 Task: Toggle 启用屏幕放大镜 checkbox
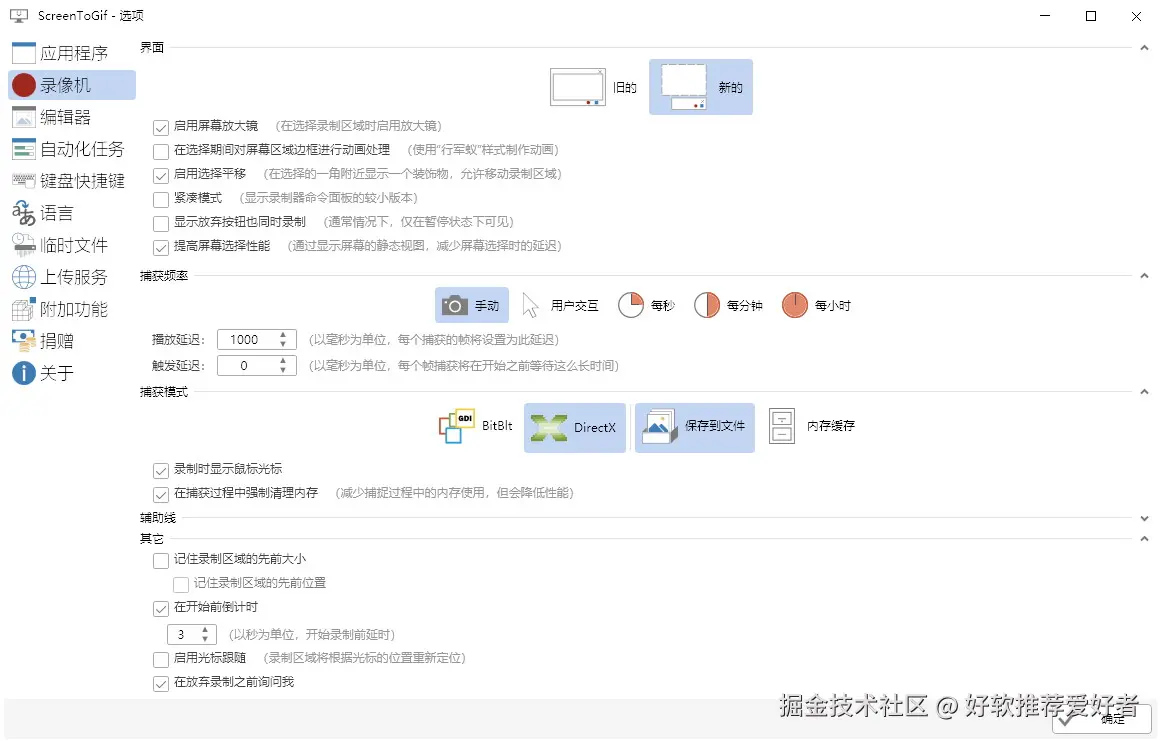point(161,127)
